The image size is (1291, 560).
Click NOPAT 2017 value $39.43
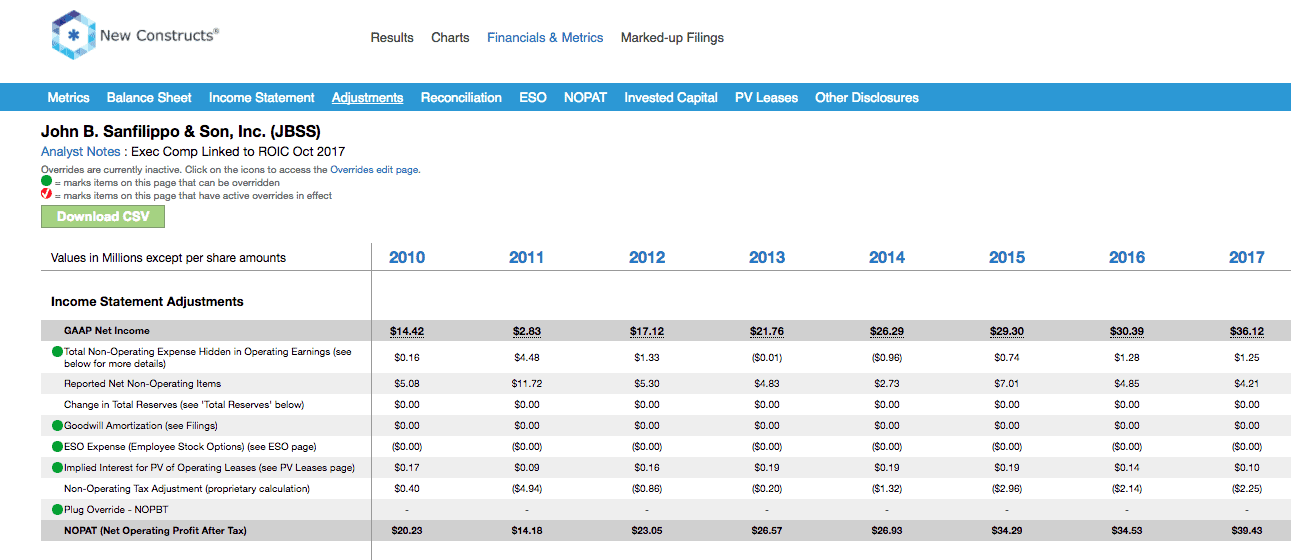pyautogui.click(x=1247, y=531)
